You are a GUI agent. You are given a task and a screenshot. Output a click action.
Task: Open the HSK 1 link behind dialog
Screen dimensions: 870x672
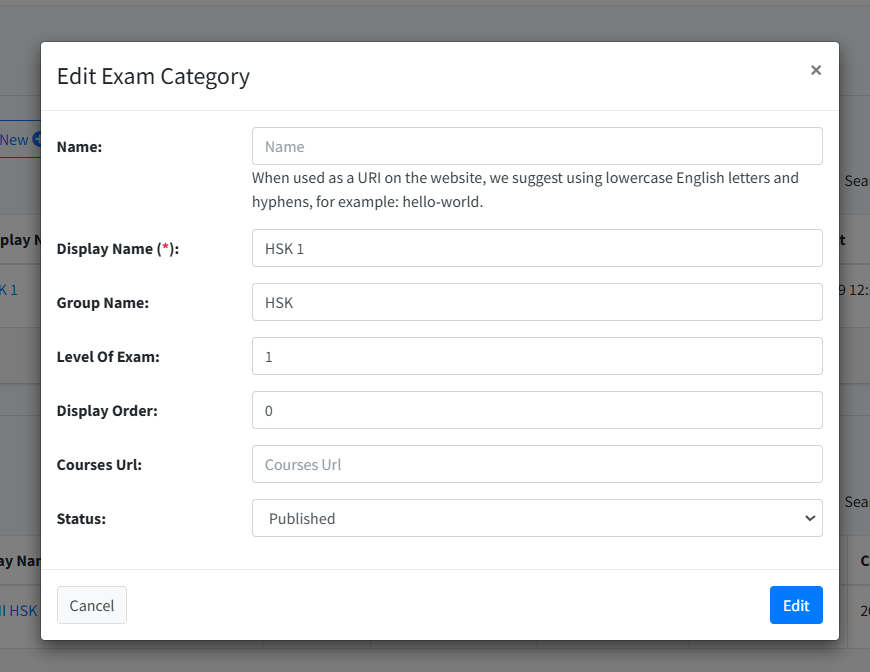[x=9, y=290]
